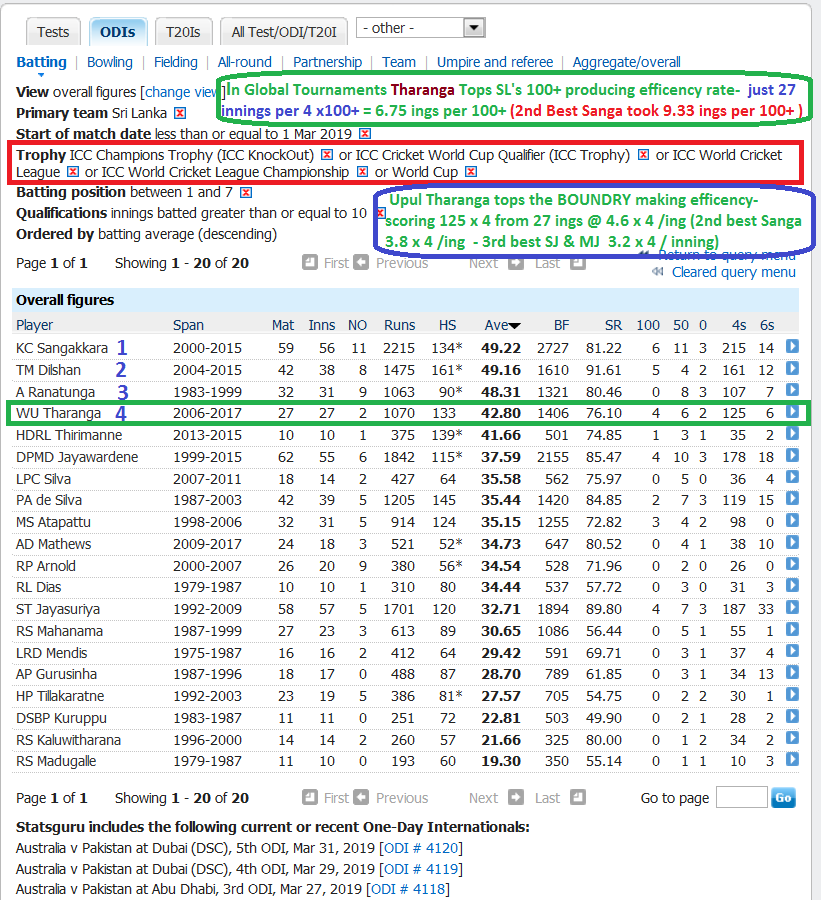821x900 pixels.
Task: Open the row menu arrow for AP Gurusinha
Action: (x=792, y=672)
